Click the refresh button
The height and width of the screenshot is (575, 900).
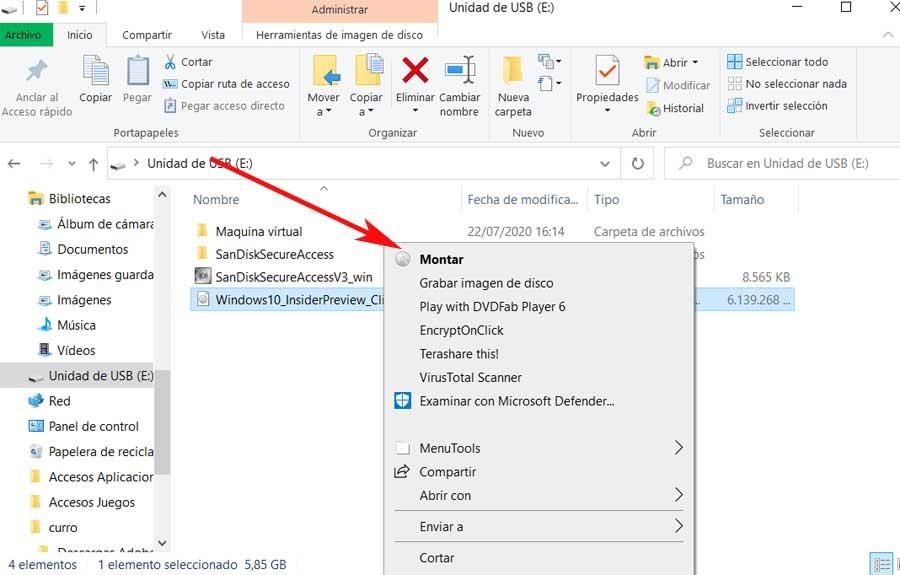point(638,164)
